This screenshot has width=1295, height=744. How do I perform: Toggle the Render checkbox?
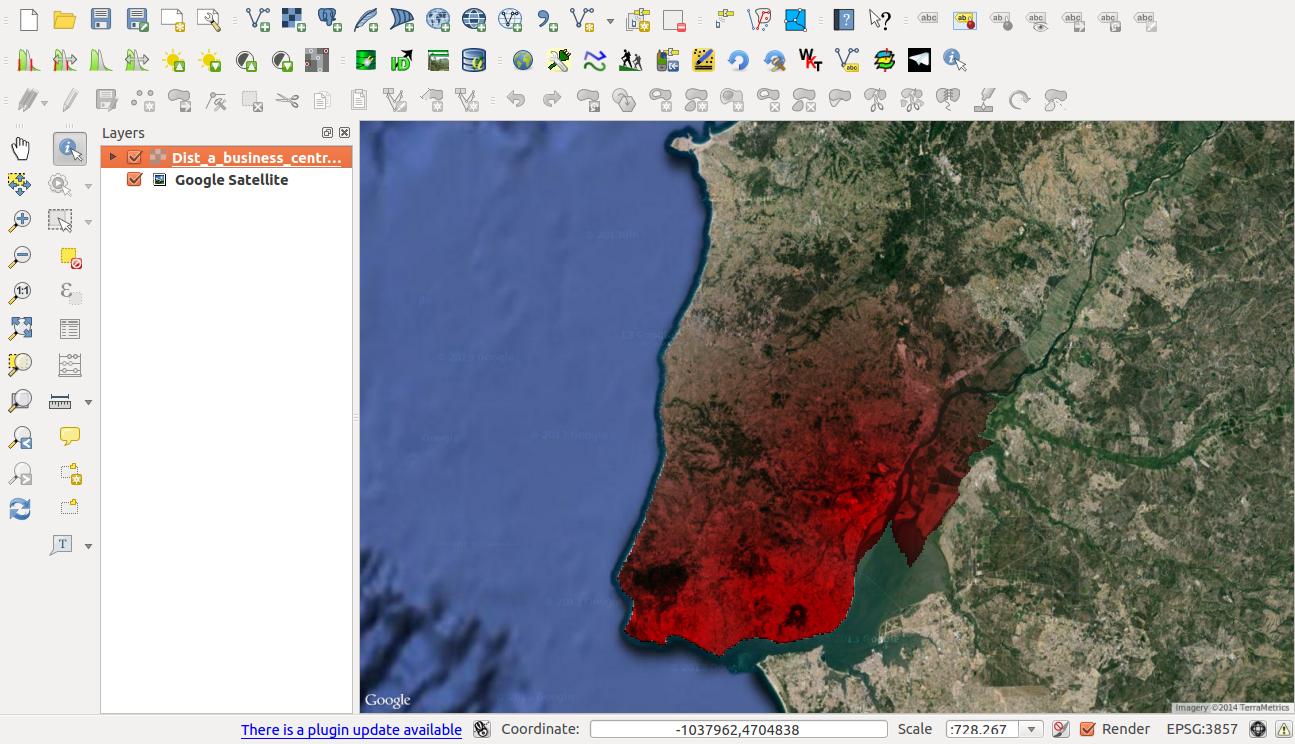[x=1088, y=729]
